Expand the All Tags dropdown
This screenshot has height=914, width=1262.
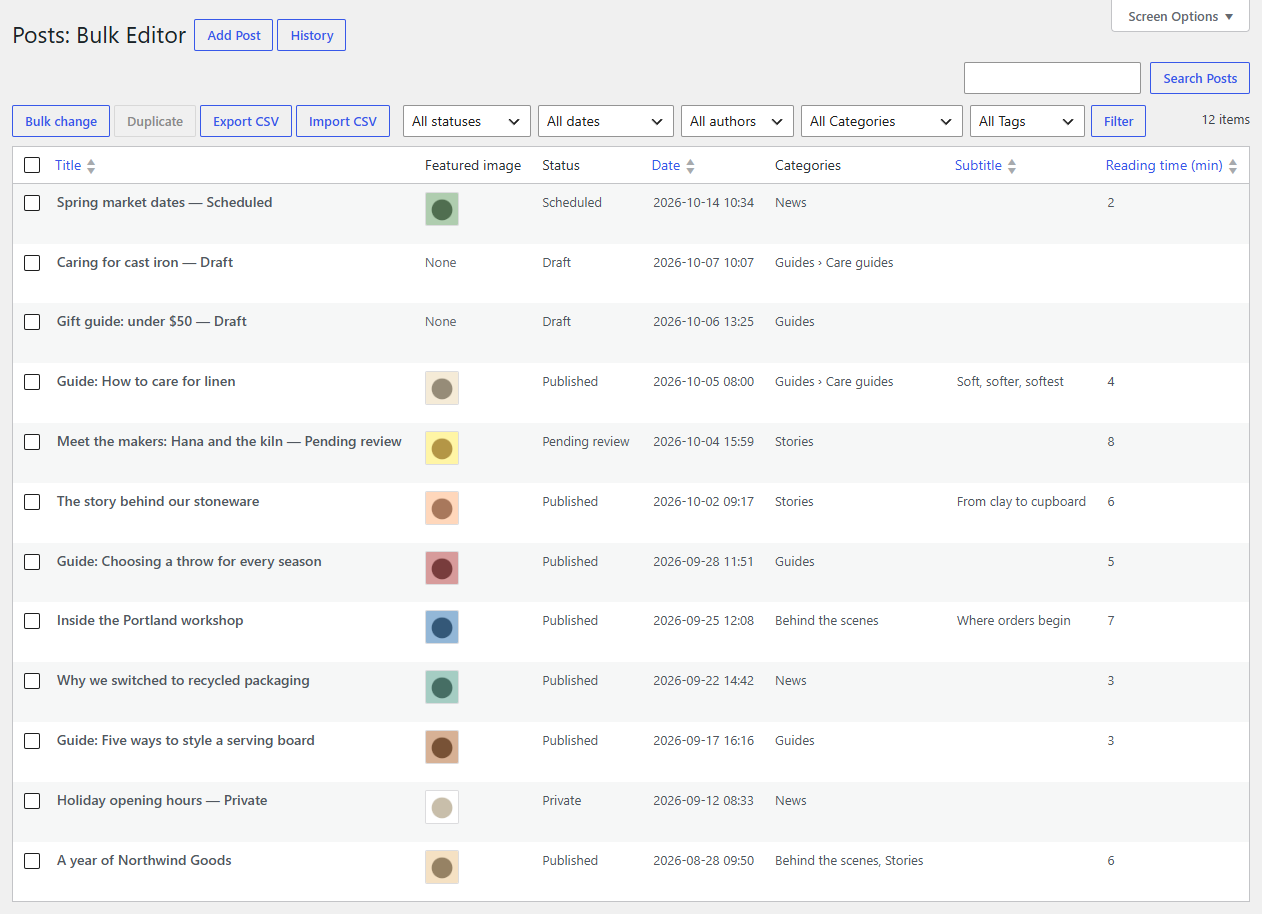point(1027,121)
